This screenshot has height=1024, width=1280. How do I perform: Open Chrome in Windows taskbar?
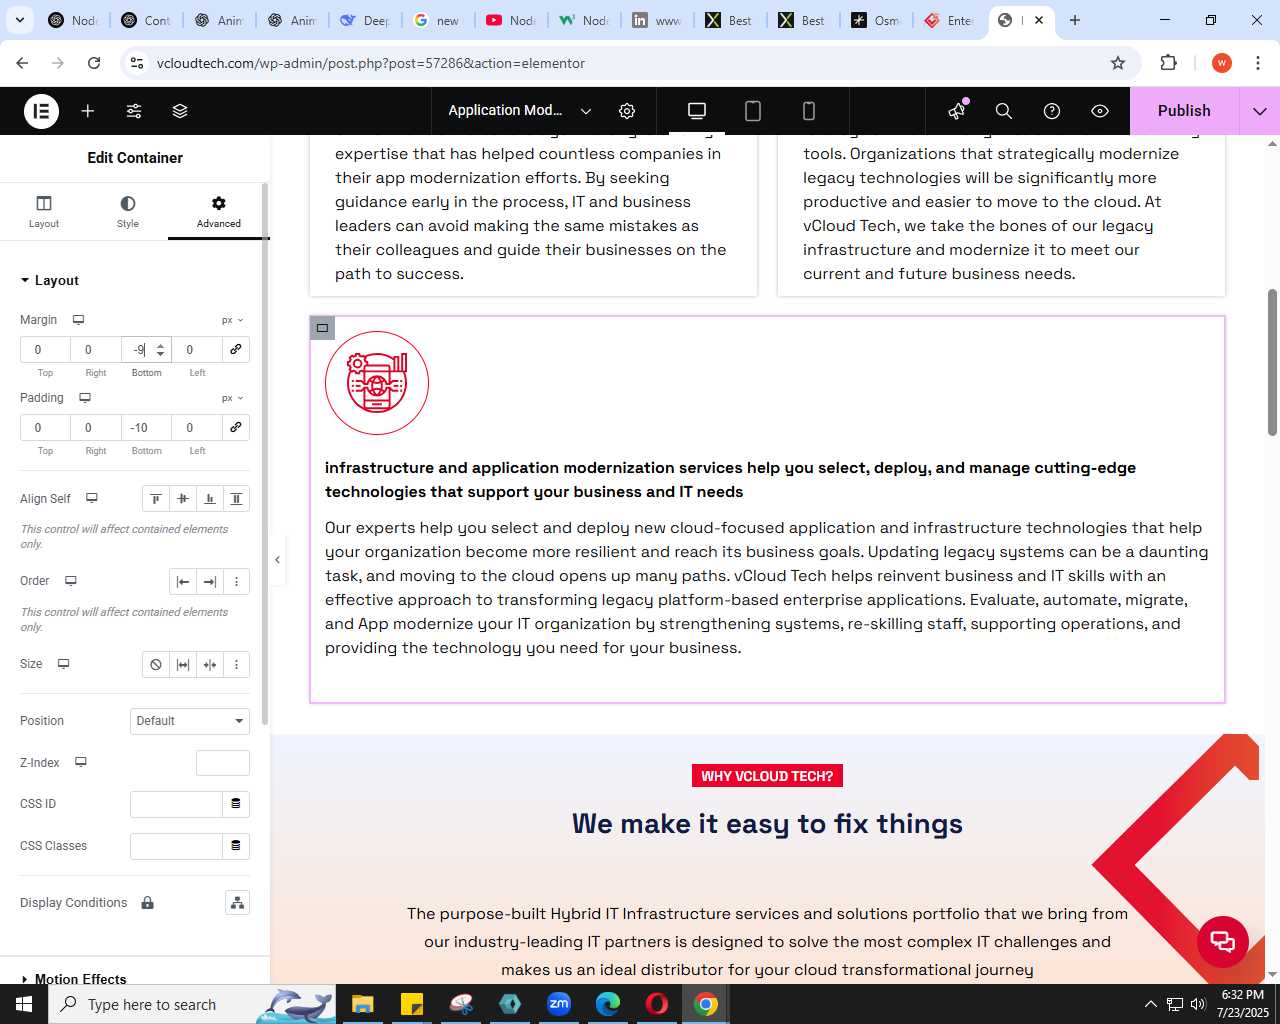click(x=706, y=1004)
